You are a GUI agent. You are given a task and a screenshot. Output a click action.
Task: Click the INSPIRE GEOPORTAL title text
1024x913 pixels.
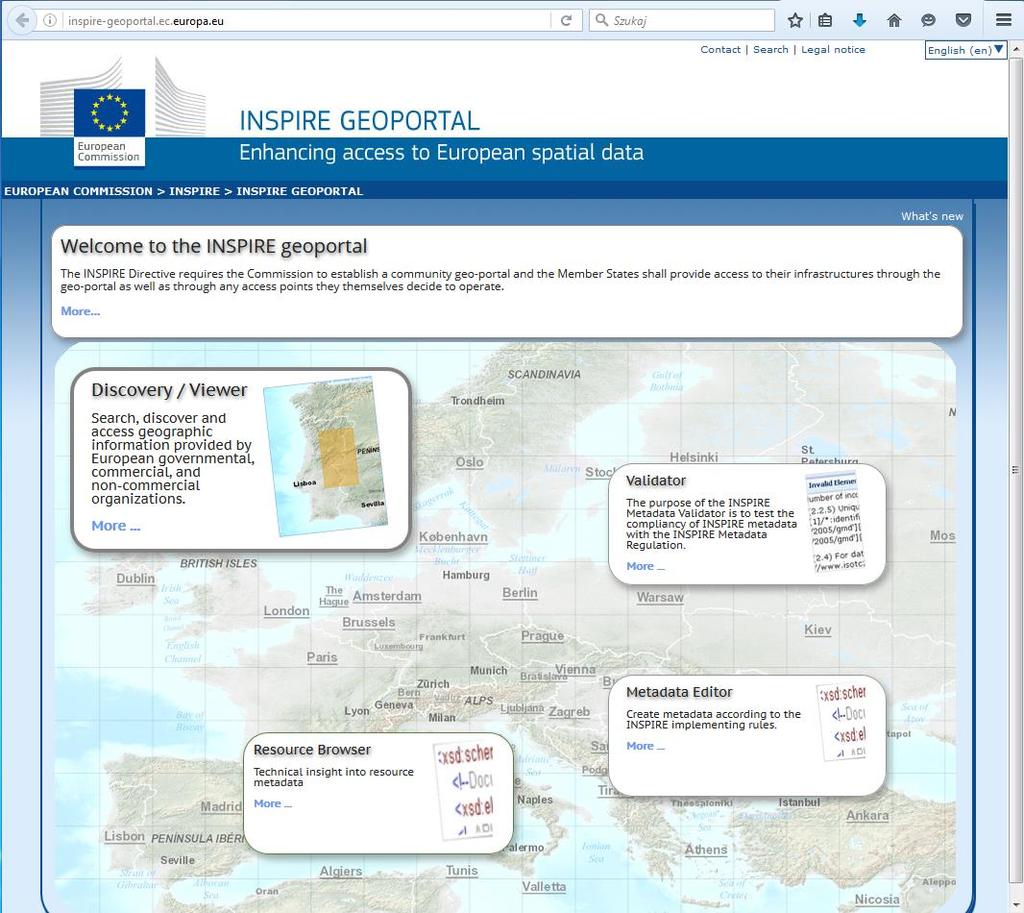(359, 121)
